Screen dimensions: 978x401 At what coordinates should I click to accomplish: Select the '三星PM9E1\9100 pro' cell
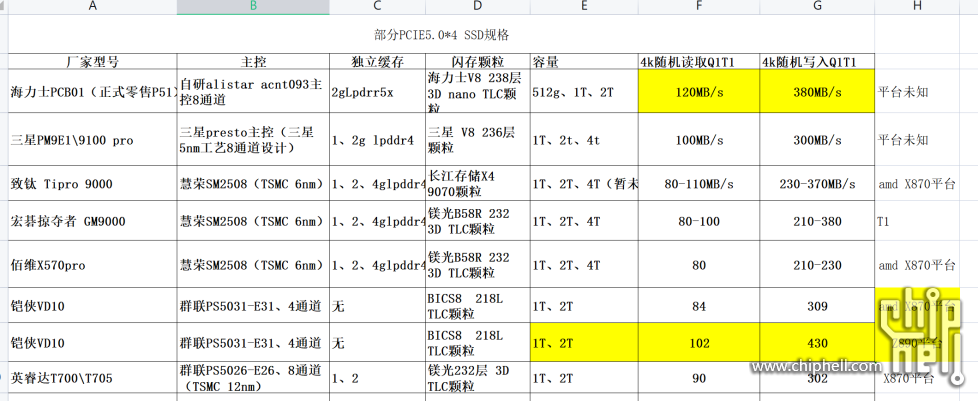point(92,139)
